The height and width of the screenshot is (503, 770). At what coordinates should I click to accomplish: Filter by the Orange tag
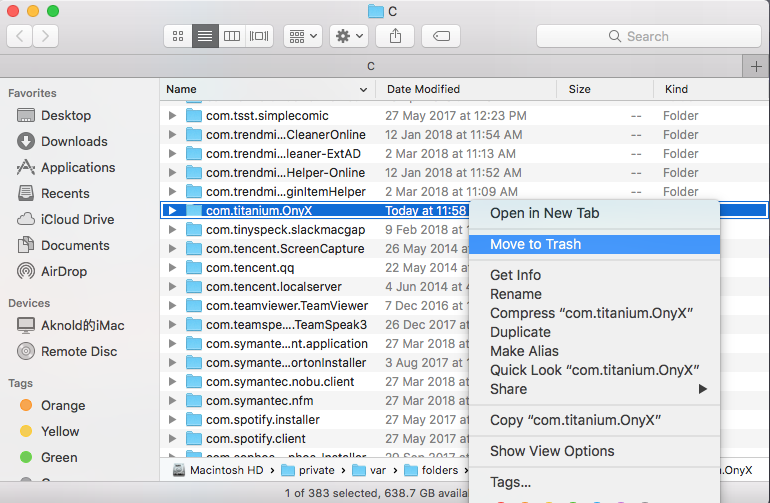[63, 406]
